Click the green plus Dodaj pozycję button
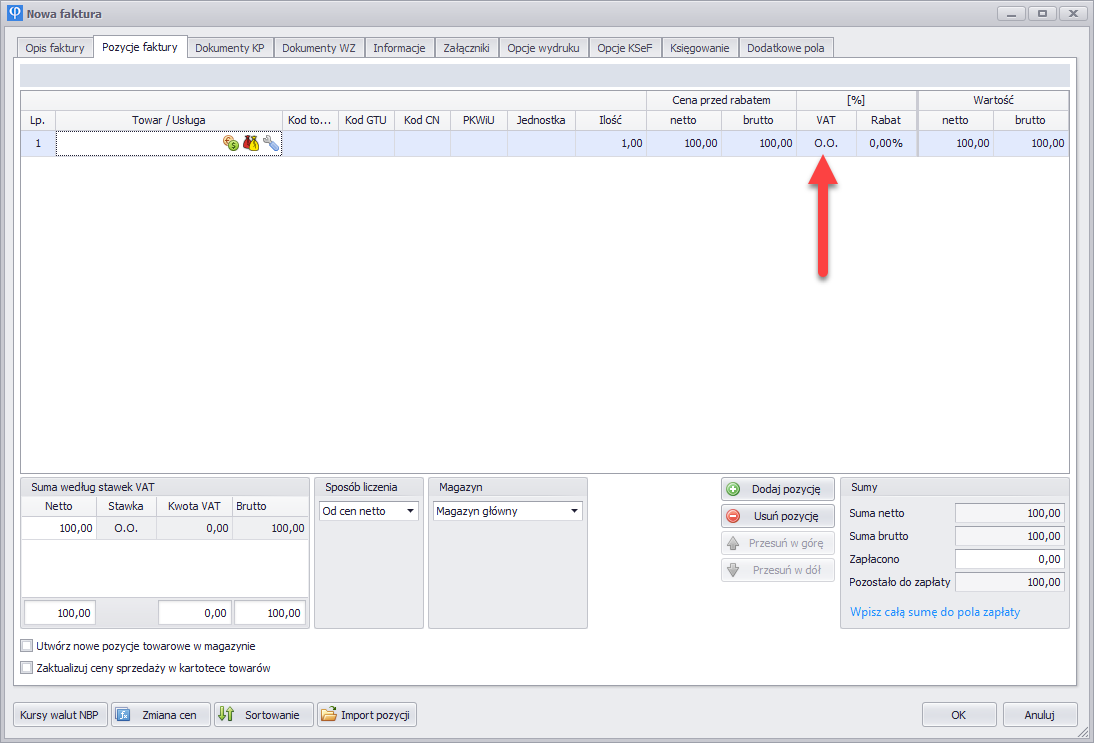This screenshot has height=743, width=1094. pyautogui.click(x=777, y=489)
